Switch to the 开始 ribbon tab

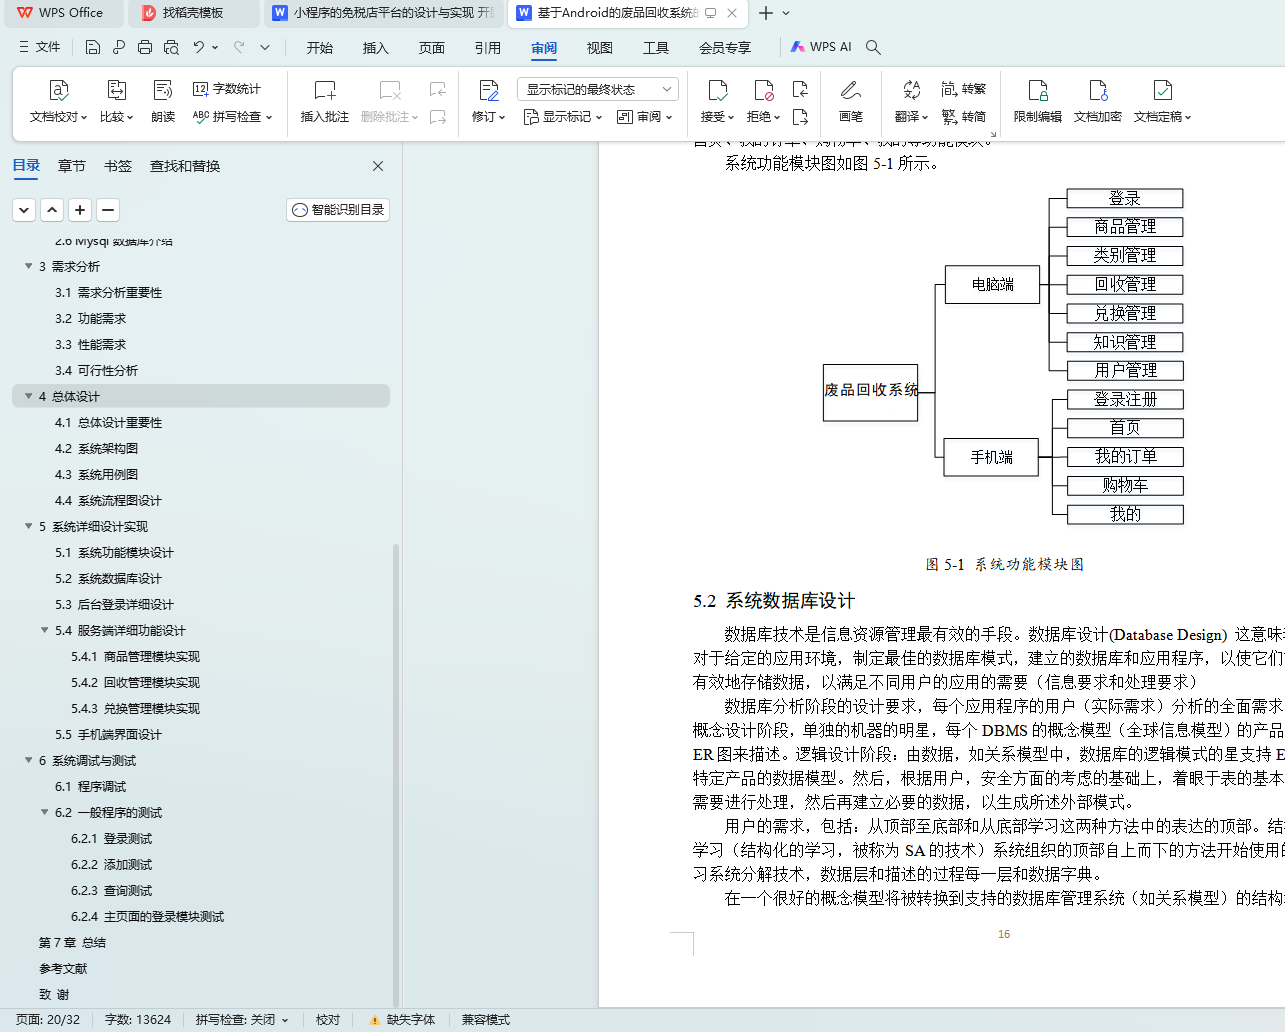[320, 48]
